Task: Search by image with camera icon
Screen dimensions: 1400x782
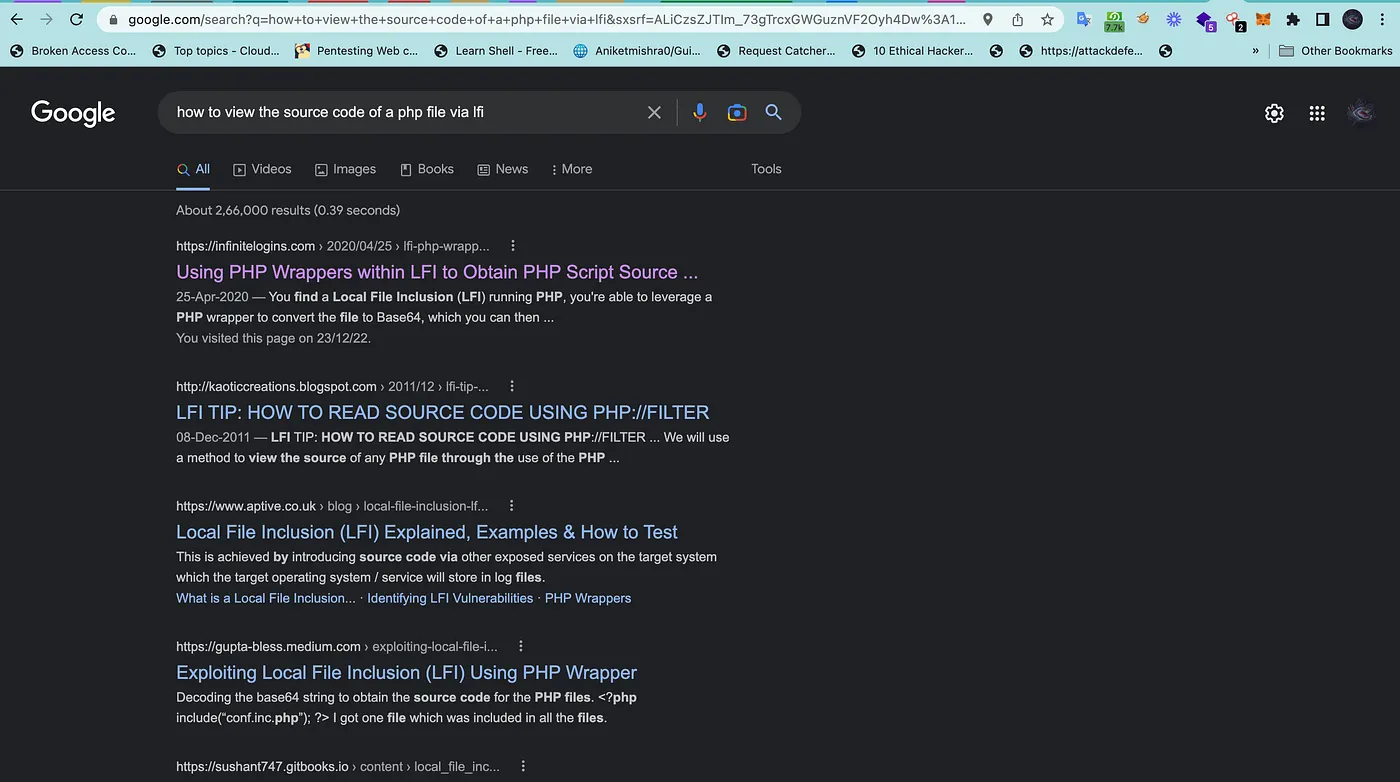Action: point(737,113)
